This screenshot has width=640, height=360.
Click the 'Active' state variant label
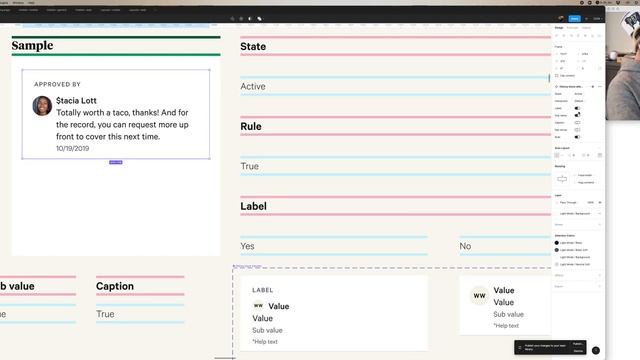(x=253, y=87)
